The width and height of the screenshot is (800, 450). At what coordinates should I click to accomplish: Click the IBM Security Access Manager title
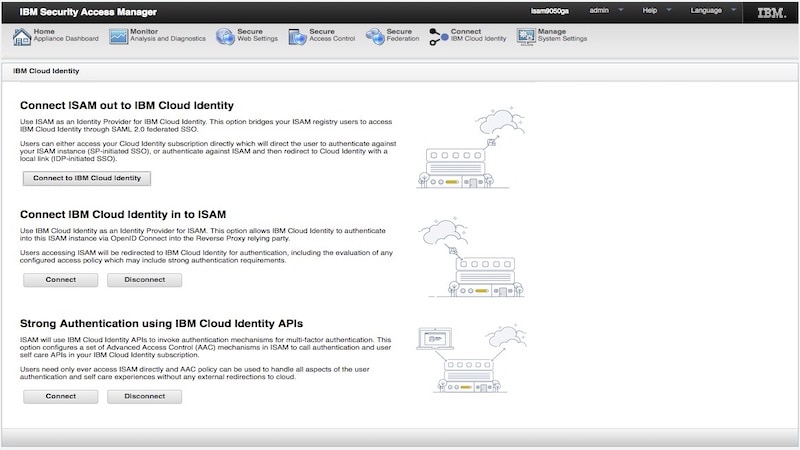tap(88, 12)
